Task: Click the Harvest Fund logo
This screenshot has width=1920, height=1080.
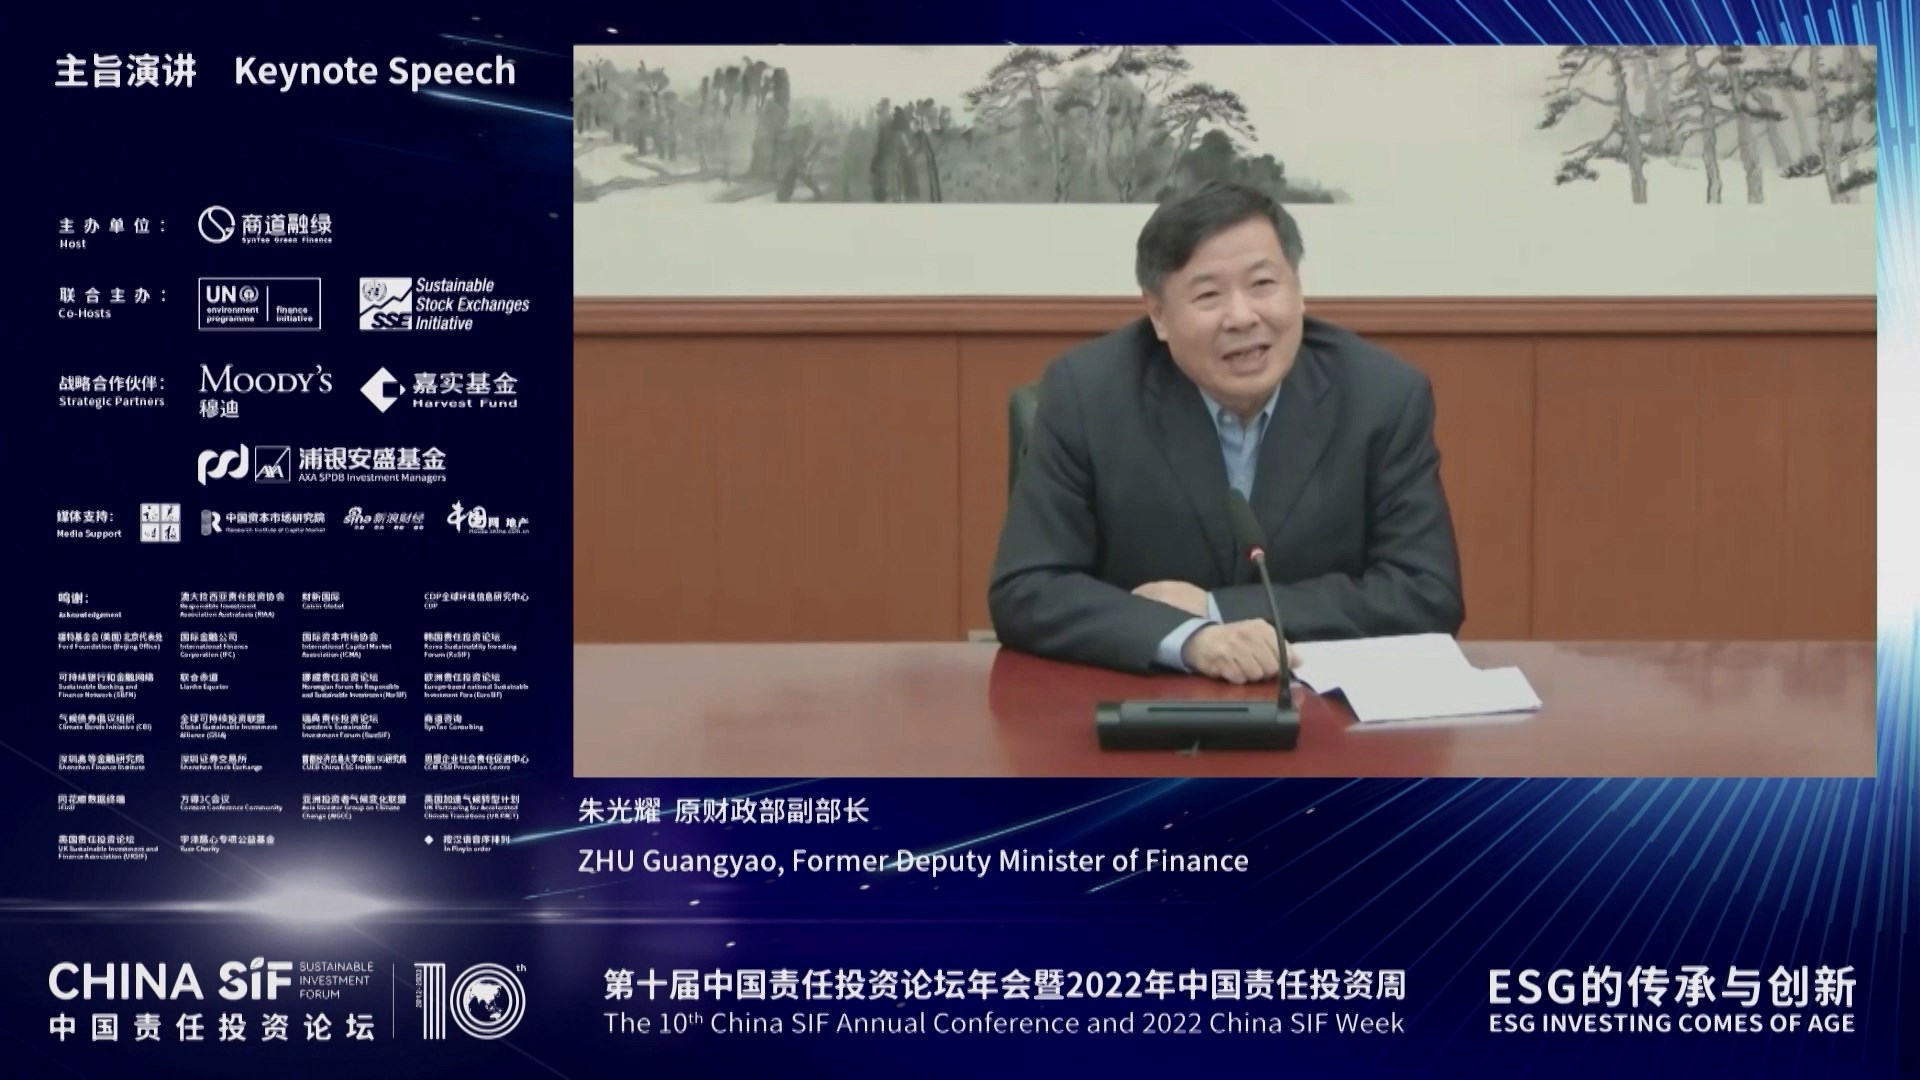Action: pos(439,390)
